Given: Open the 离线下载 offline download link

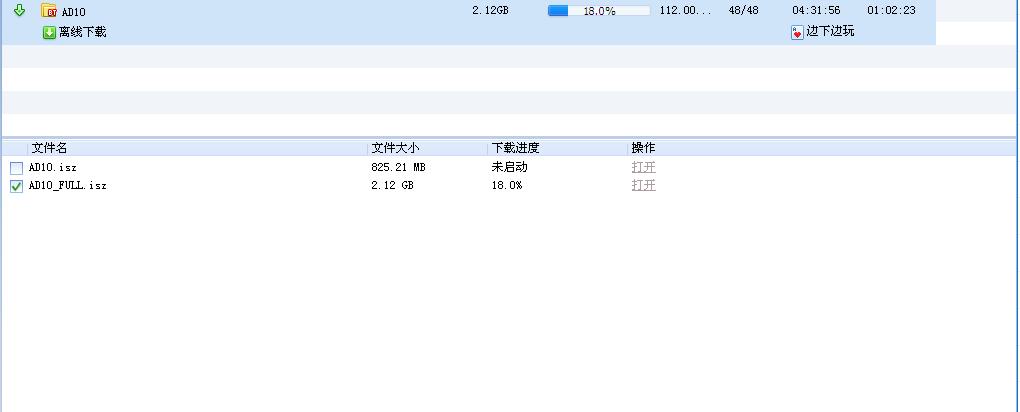Looking at the screenshot, I should tap(83, 32).
